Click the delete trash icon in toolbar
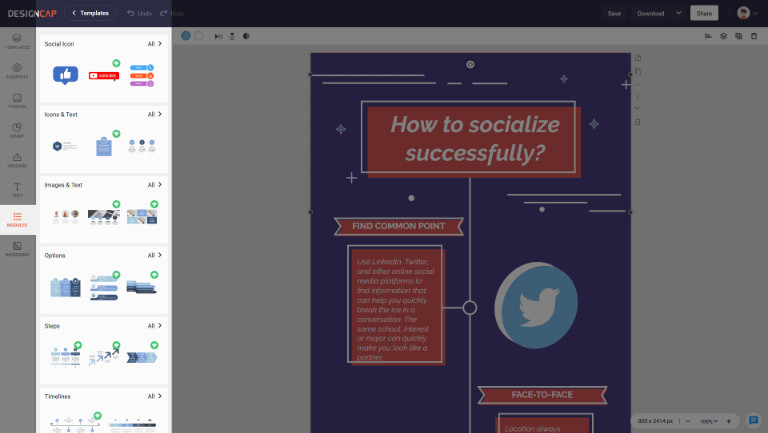 pos(754,36)
